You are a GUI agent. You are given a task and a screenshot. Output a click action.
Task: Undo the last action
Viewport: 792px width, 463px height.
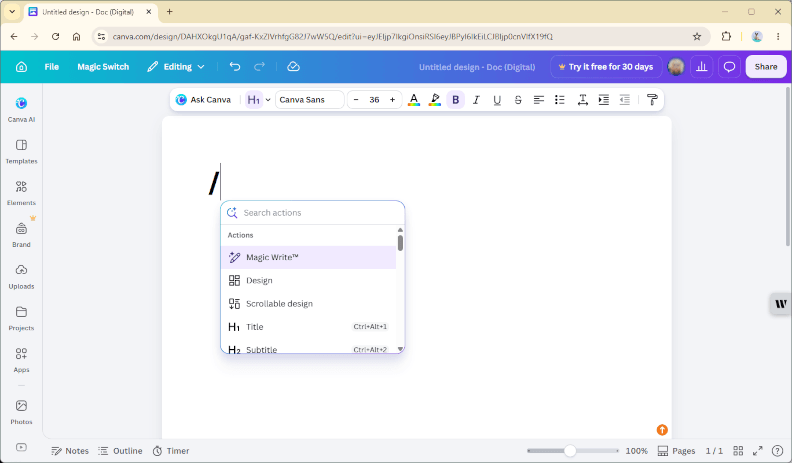235,67
